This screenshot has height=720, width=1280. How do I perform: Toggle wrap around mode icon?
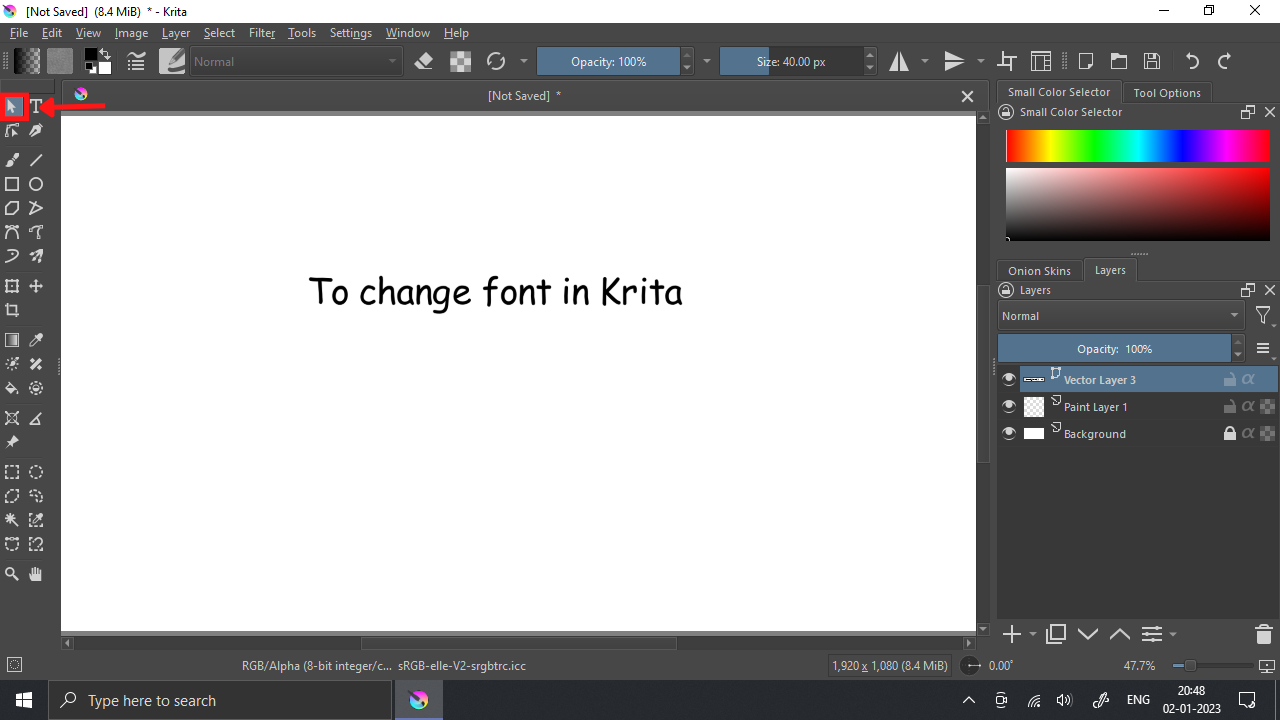pyautogui.click(x=1007, y=61)
